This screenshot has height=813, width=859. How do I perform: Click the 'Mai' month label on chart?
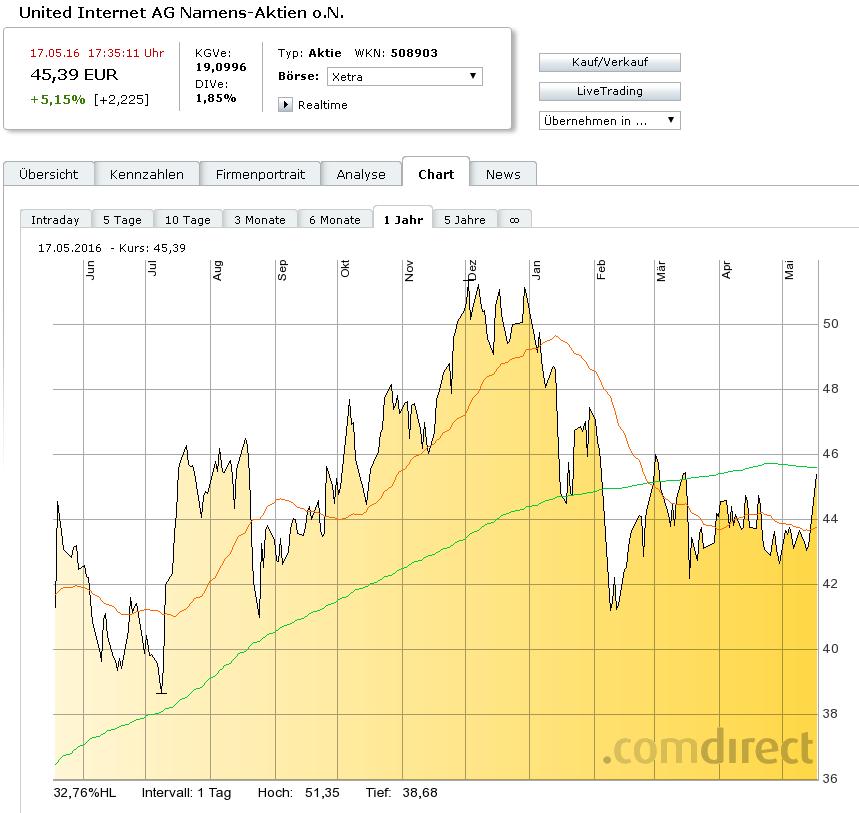(x=789, y=270)
